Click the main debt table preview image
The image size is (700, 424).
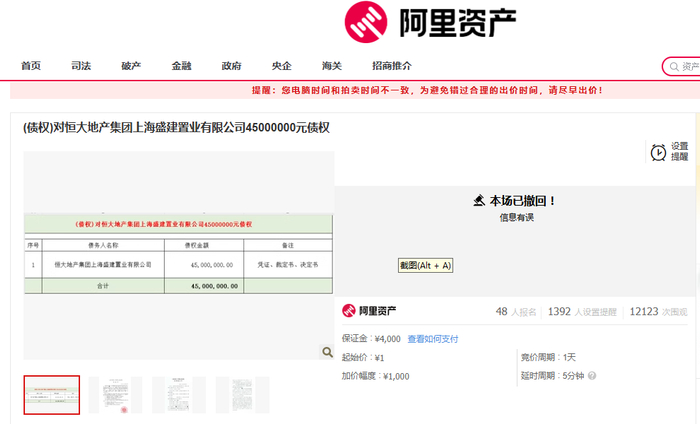(179, 254)
